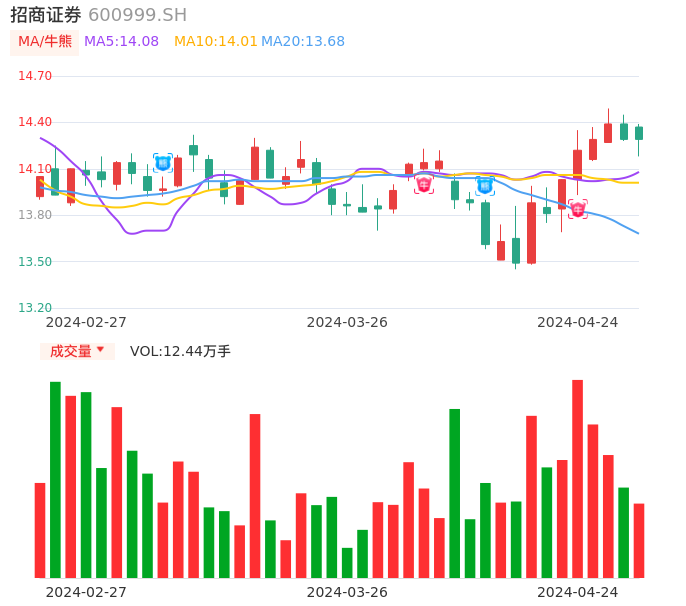Click the MA10:14.01 legend label
The height and width of the screenshot is (606, 686).
pos(215,41)
